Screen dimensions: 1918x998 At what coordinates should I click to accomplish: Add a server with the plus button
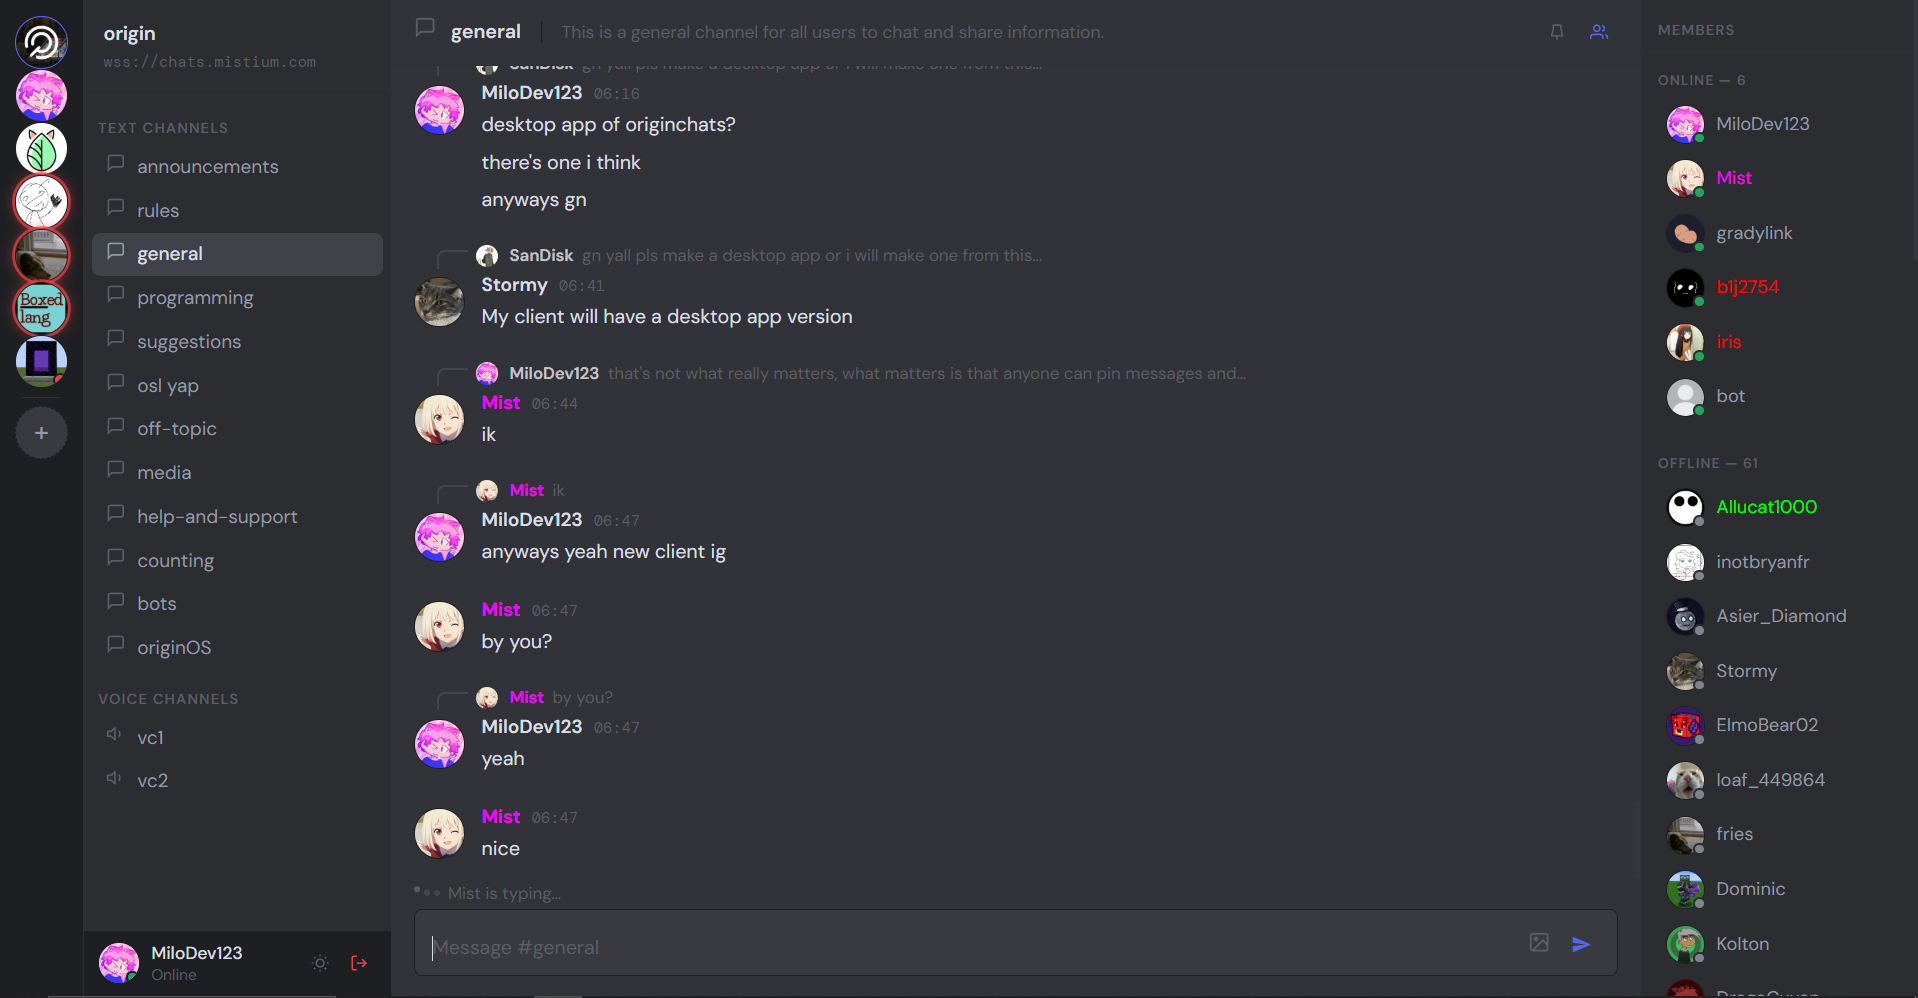[x=41, y=433]
